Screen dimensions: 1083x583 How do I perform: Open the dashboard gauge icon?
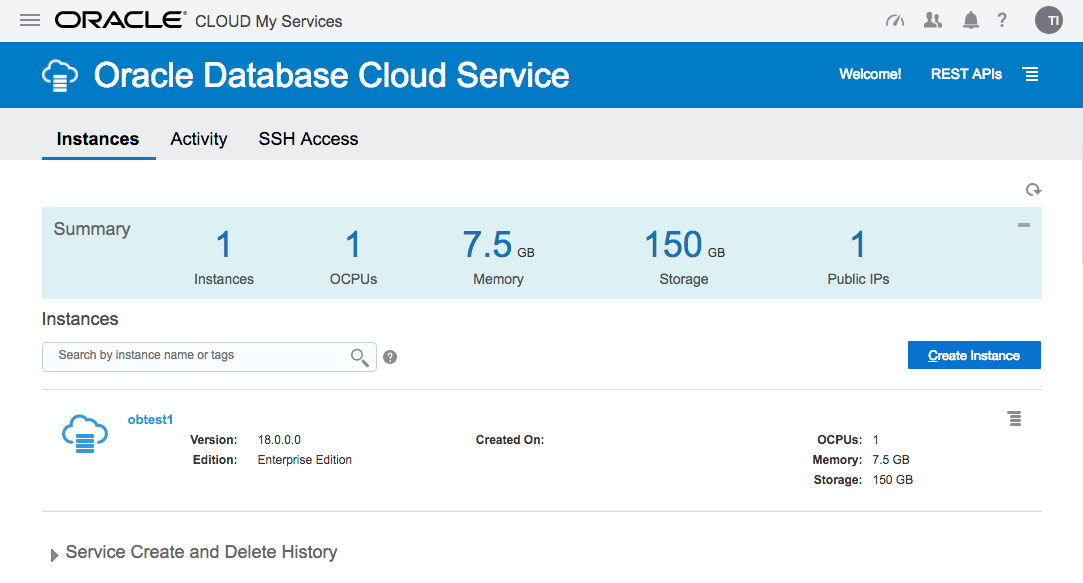(x=894, y=21)
